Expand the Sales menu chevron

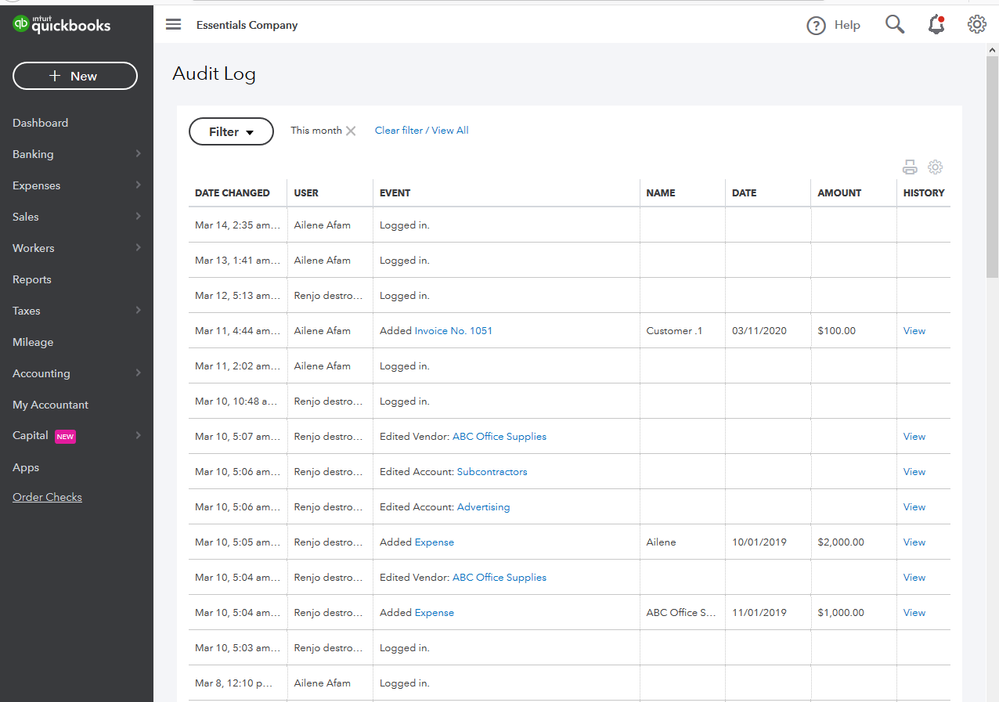pos(138,216)
